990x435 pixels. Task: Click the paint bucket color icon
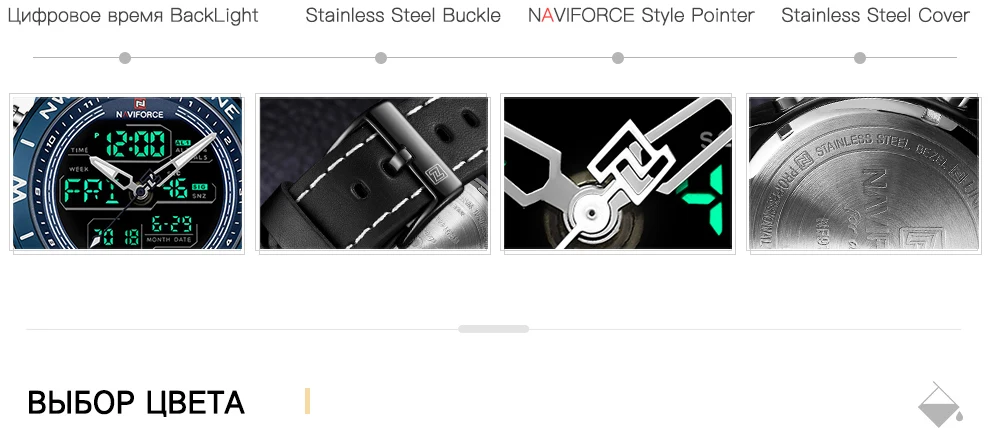(941, 405)
